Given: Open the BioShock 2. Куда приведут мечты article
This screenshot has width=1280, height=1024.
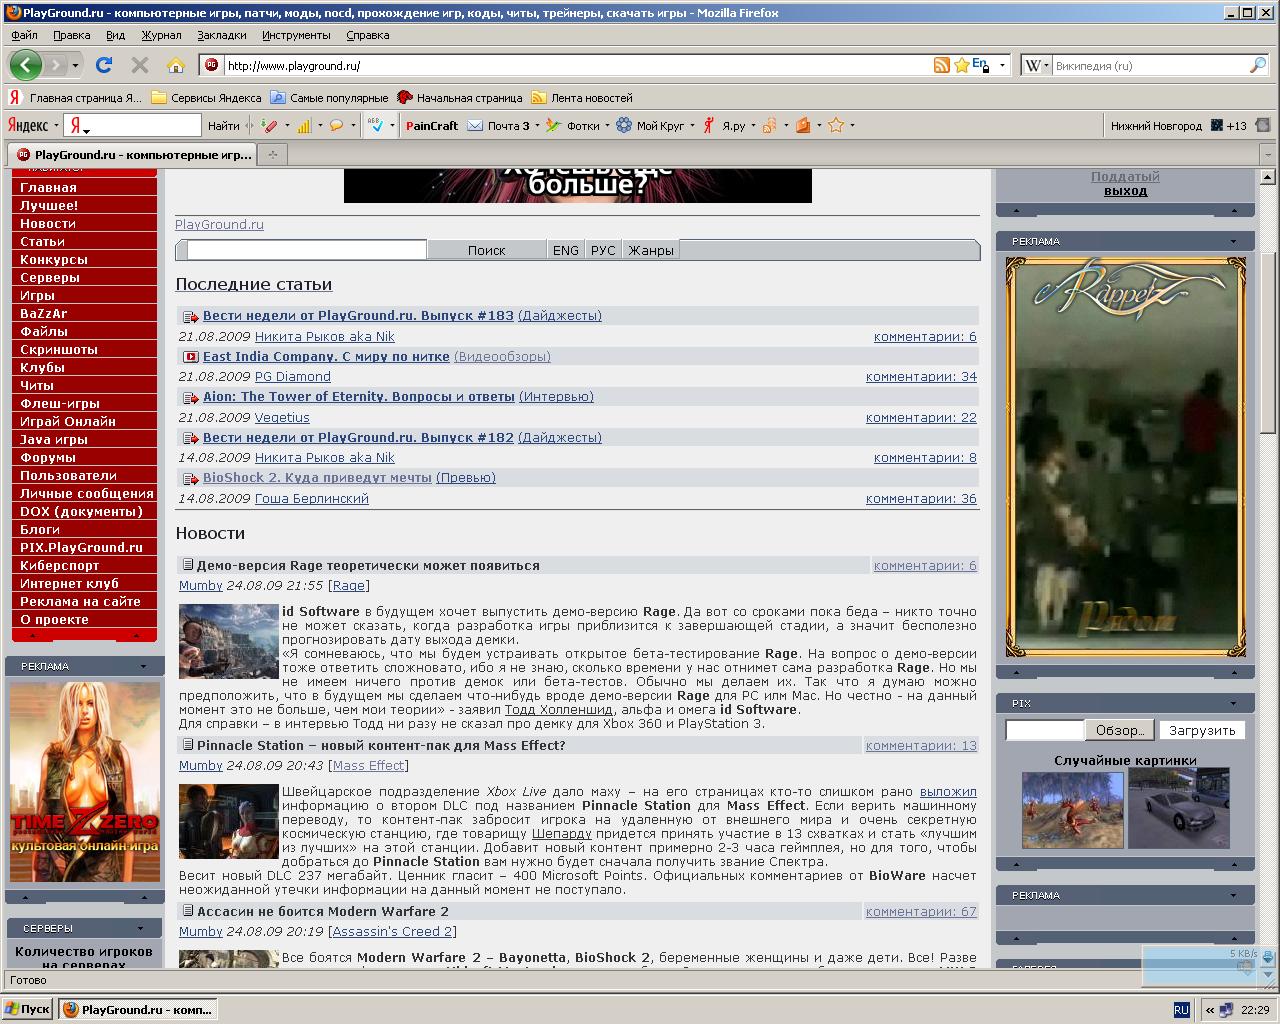Looking at the screenshot, I should 317,478.
